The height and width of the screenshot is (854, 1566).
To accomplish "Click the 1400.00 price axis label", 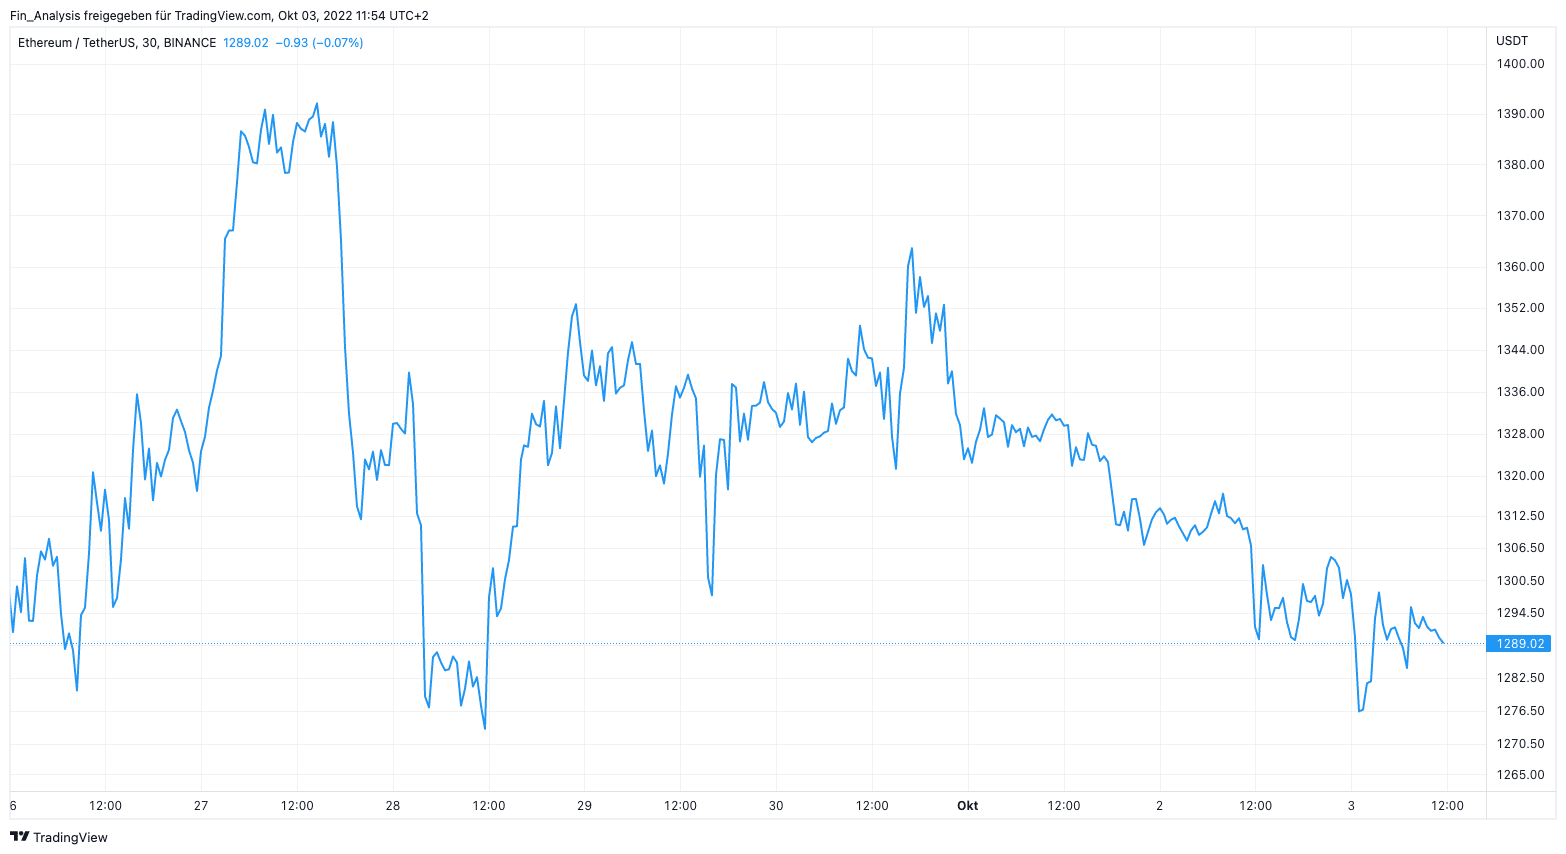I will pos(1520,64).
